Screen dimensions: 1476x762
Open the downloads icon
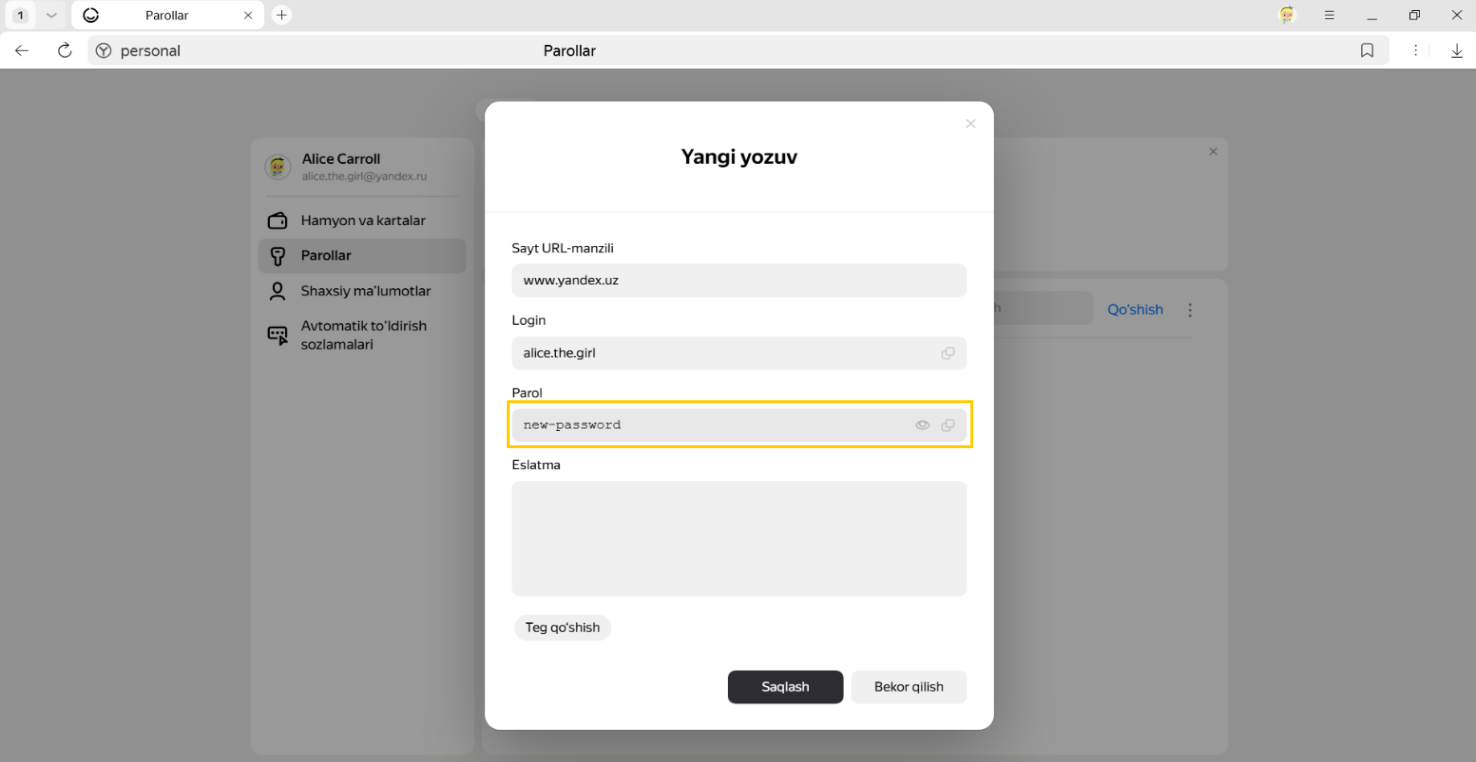coord(1457,51)
